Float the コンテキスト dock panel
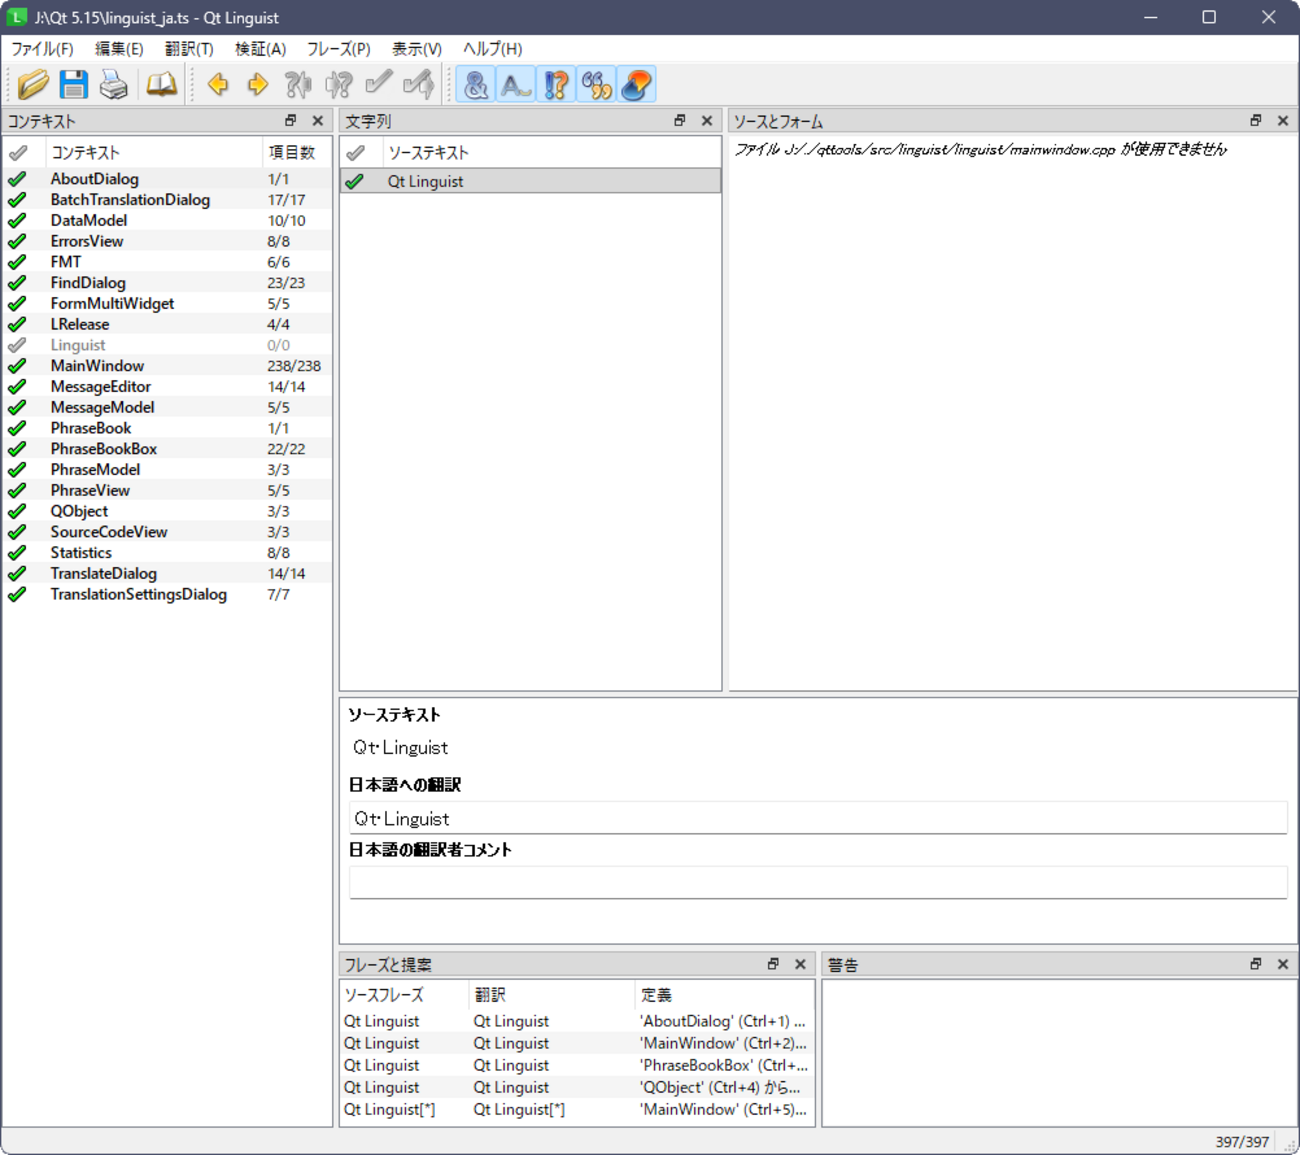 pyautogui.click(x=291, y=121)
